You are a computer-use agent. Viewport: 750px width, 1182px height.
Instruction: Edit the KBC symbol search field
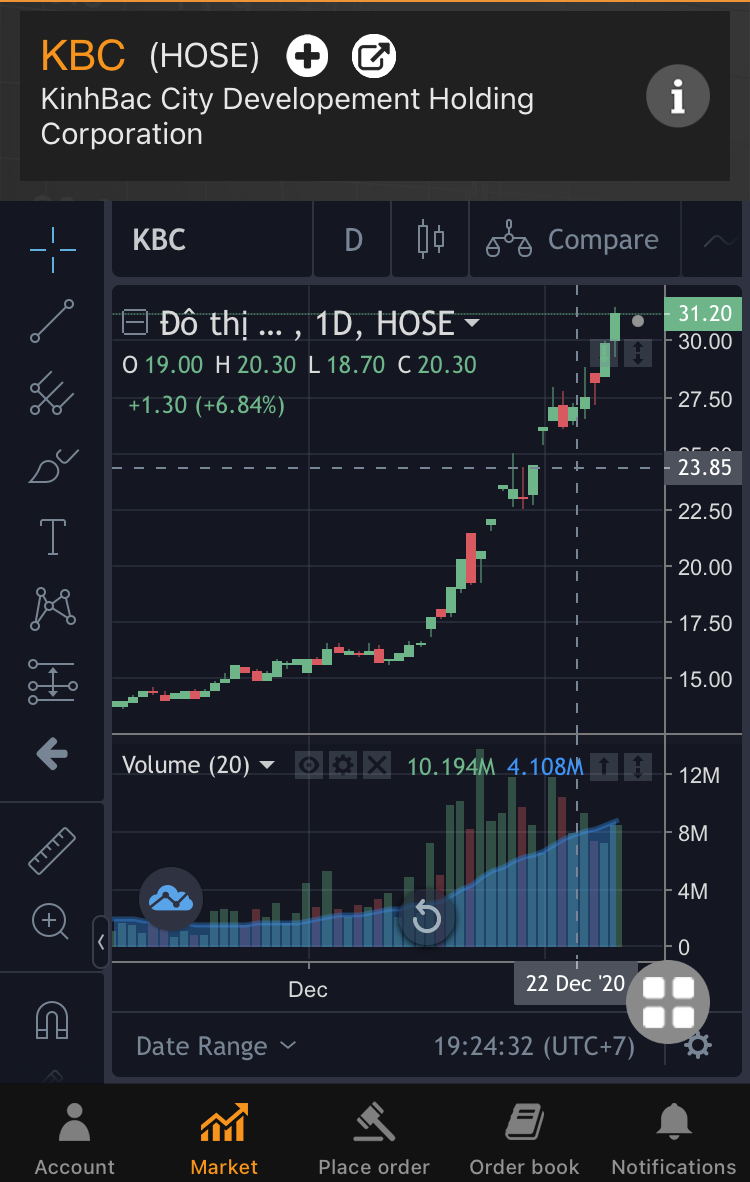point(212,240)
